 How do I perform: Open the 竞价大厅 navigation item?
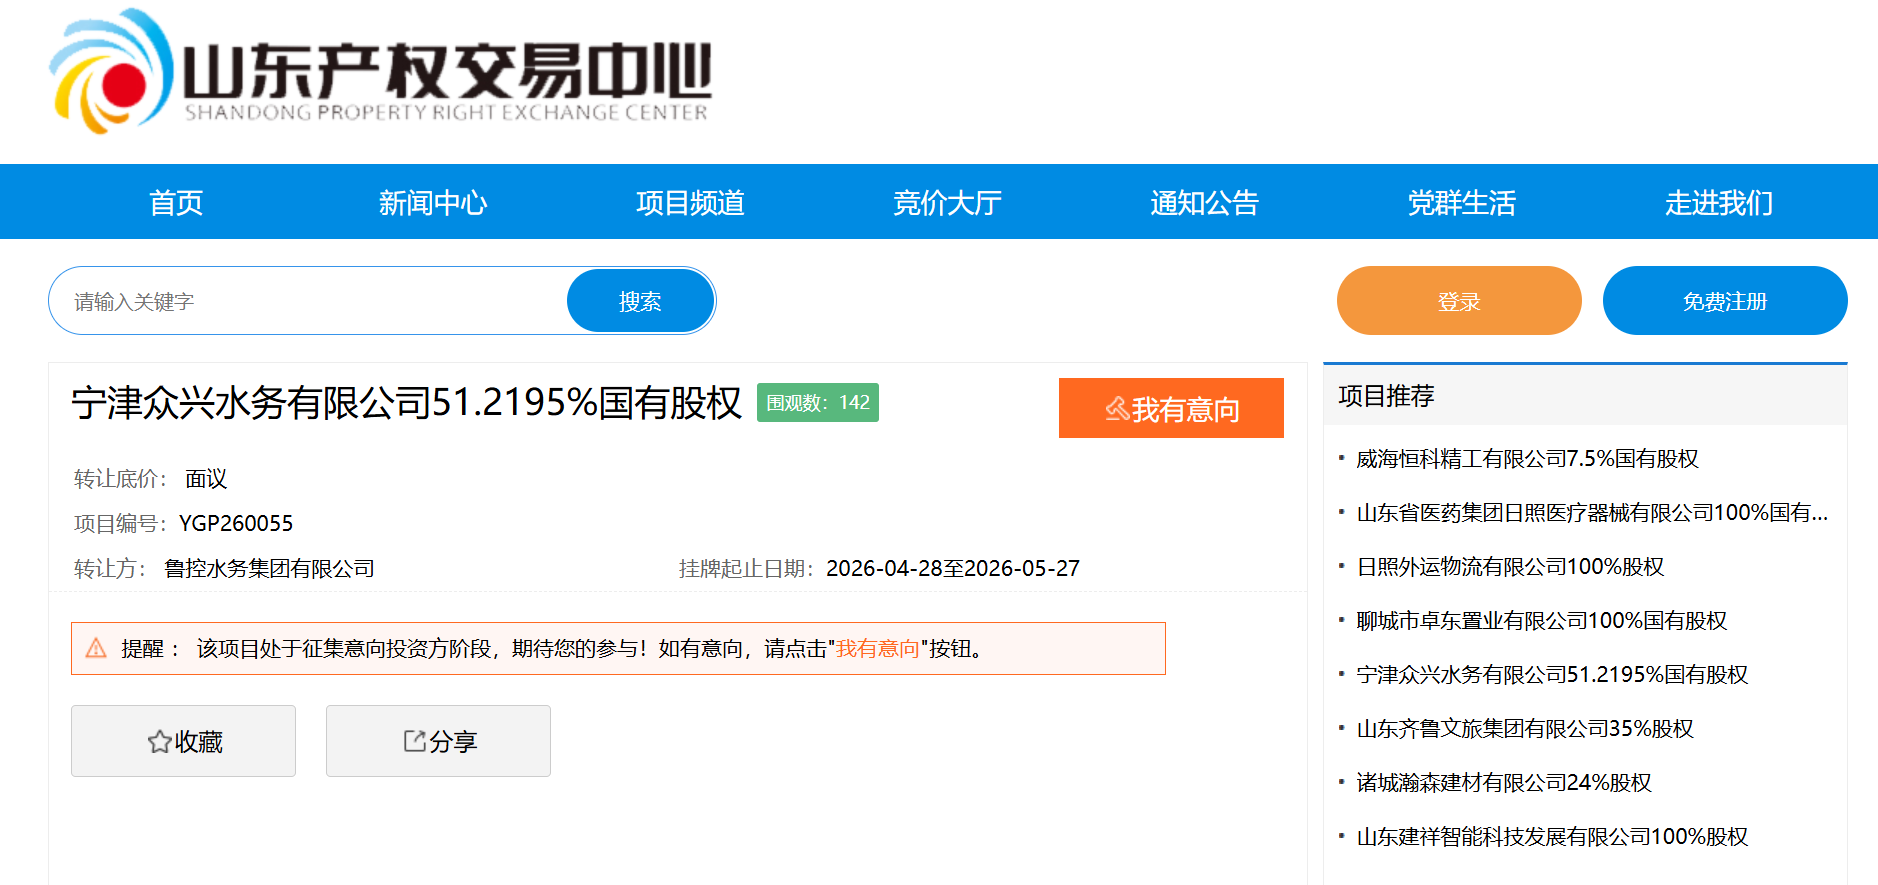click(x=947, y=203)
